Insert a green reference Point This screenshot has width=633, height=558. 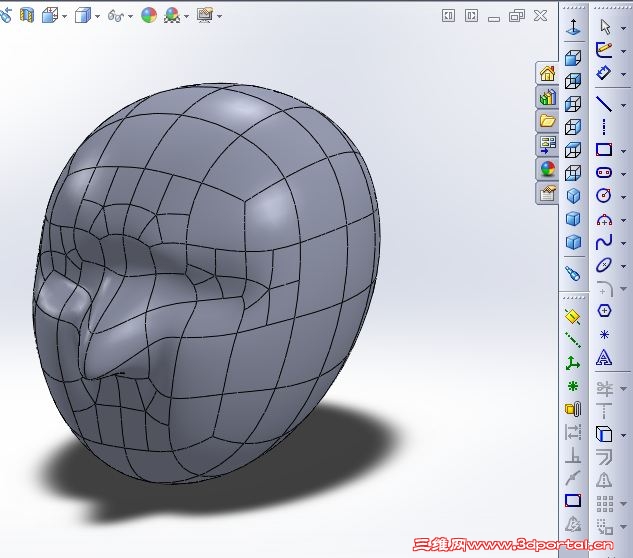[x=573, y=386]
